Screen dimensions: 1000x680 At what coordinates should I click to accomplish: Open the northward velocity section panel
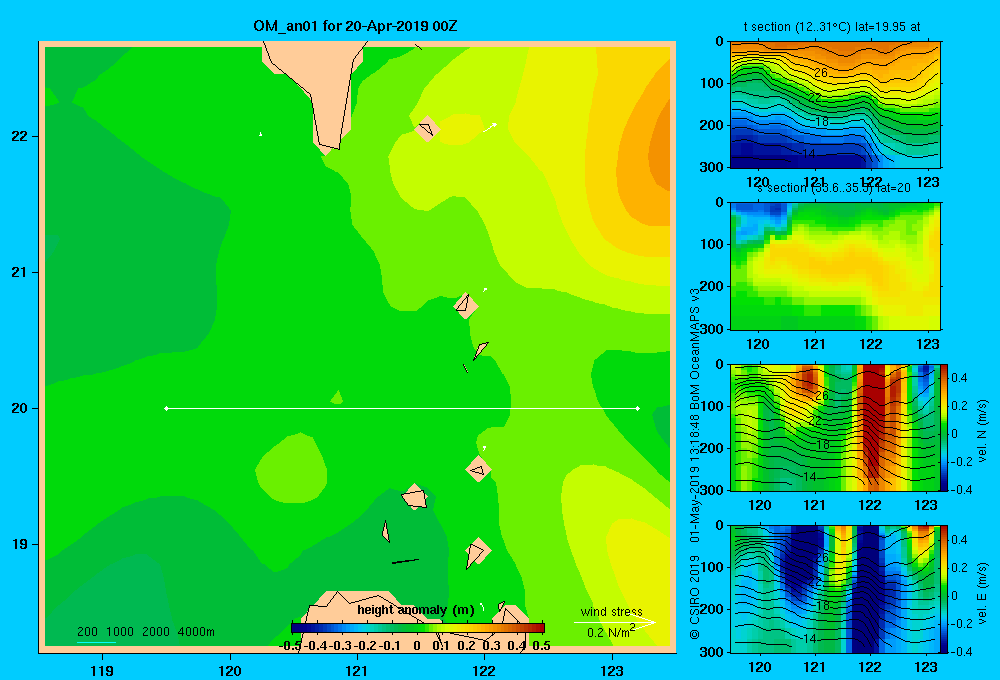click(835, 427)
